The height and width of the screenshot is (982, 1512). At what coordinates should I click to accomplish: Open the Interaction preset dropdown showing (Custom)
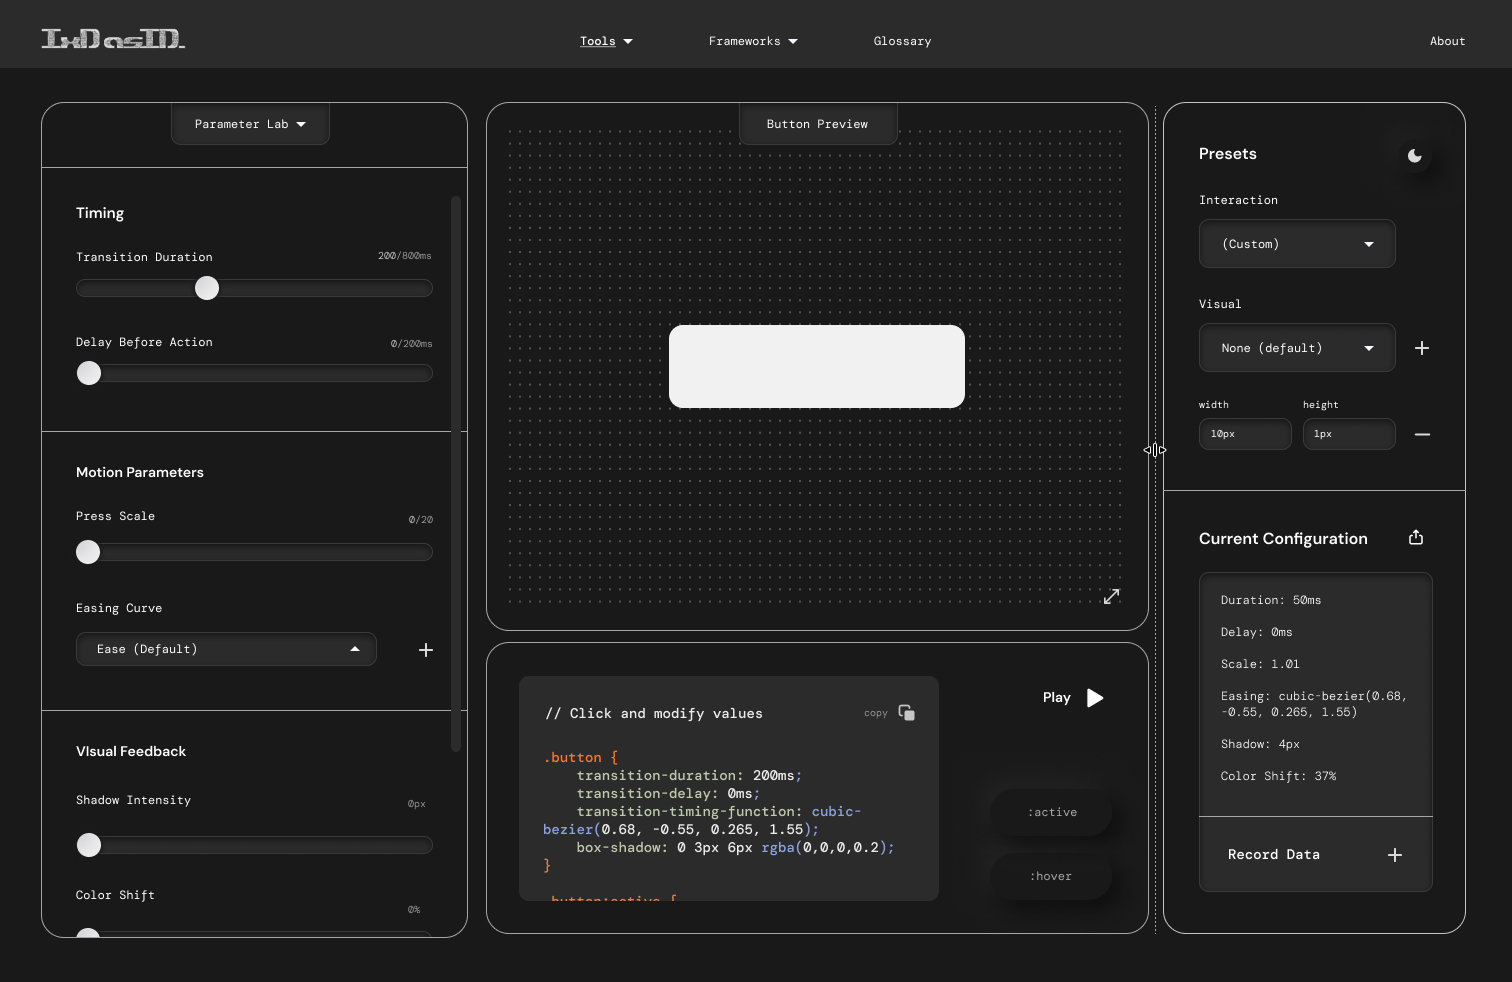pos(1297,243)
